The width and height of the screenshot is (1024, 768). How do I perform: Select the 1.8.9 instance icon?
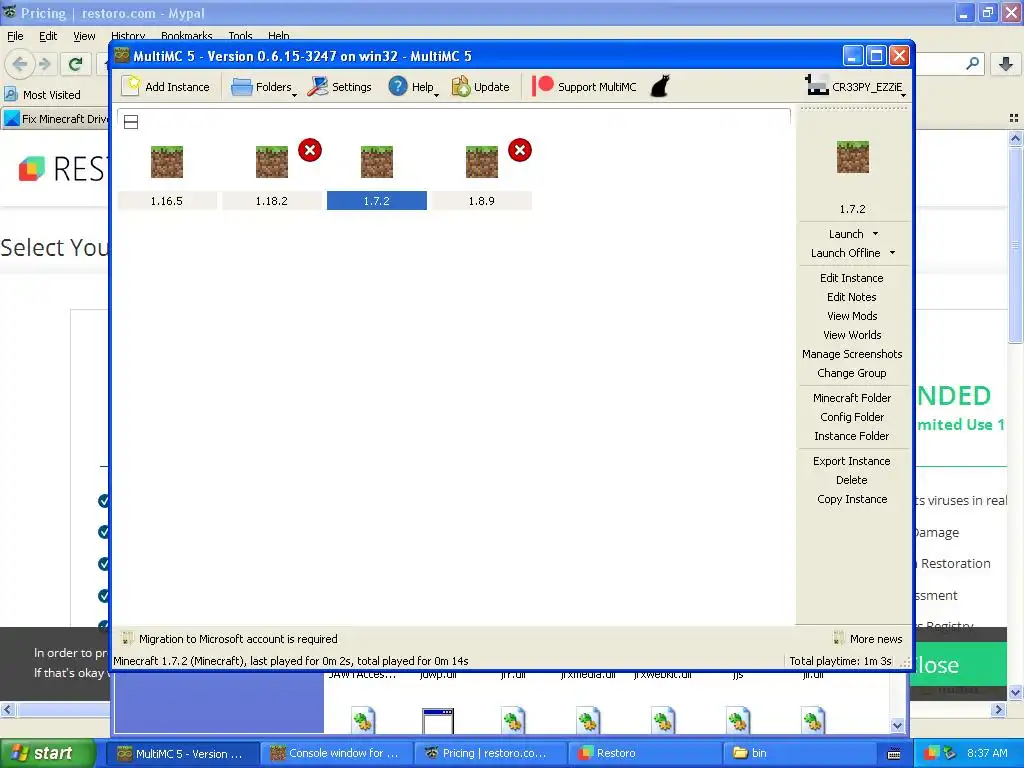pyautogui.click(x=482, y=161)
